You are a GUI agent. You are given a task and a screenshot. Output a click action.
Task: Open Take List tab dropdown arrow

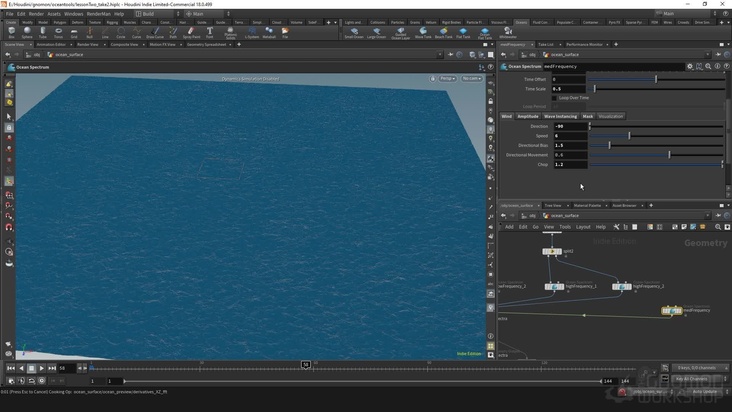pyautogui.click(x=559, y=45)
